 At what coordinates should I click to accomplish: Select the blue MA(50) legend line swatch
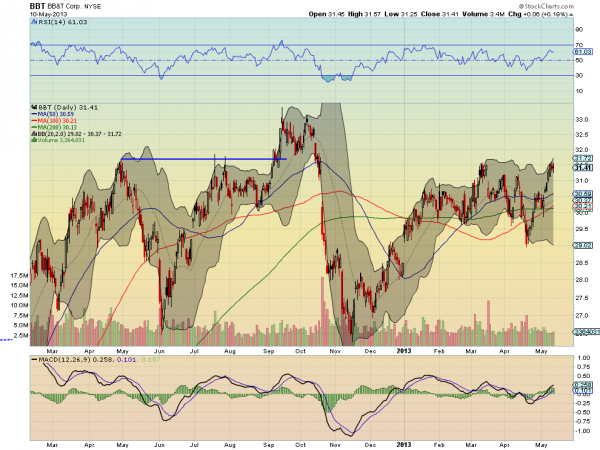(34, 114)
